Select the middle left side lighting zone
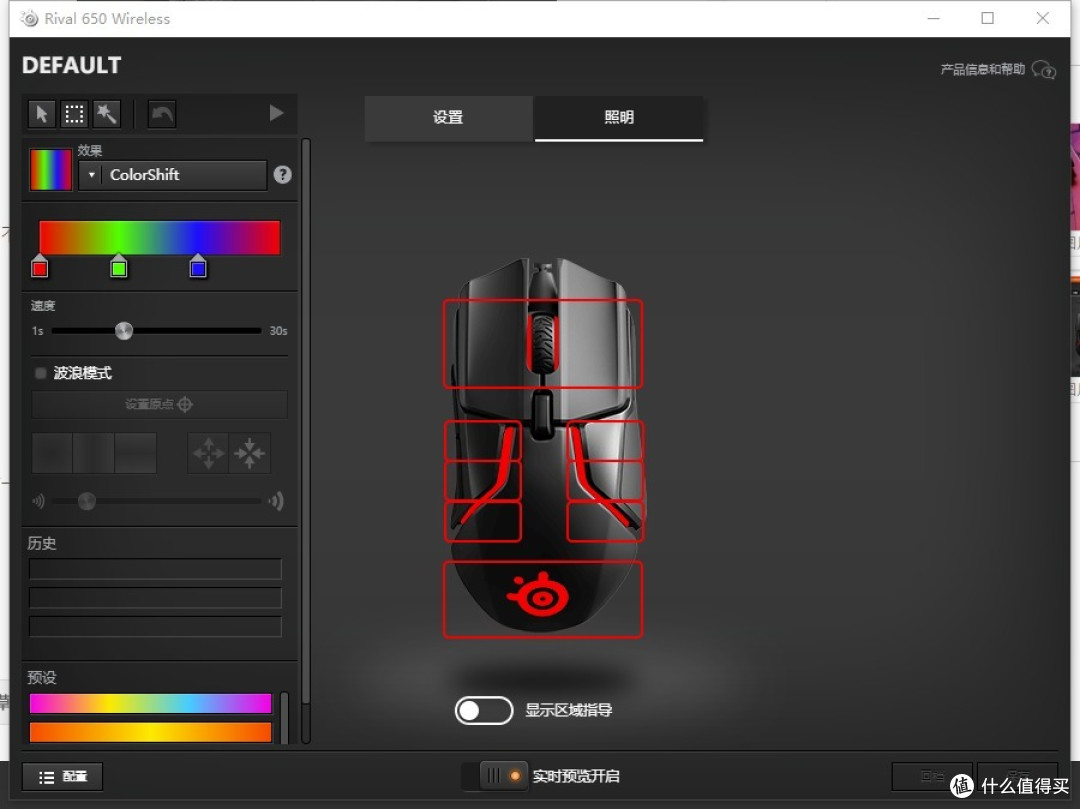1080x809 pixels. [x=482, y=480]
